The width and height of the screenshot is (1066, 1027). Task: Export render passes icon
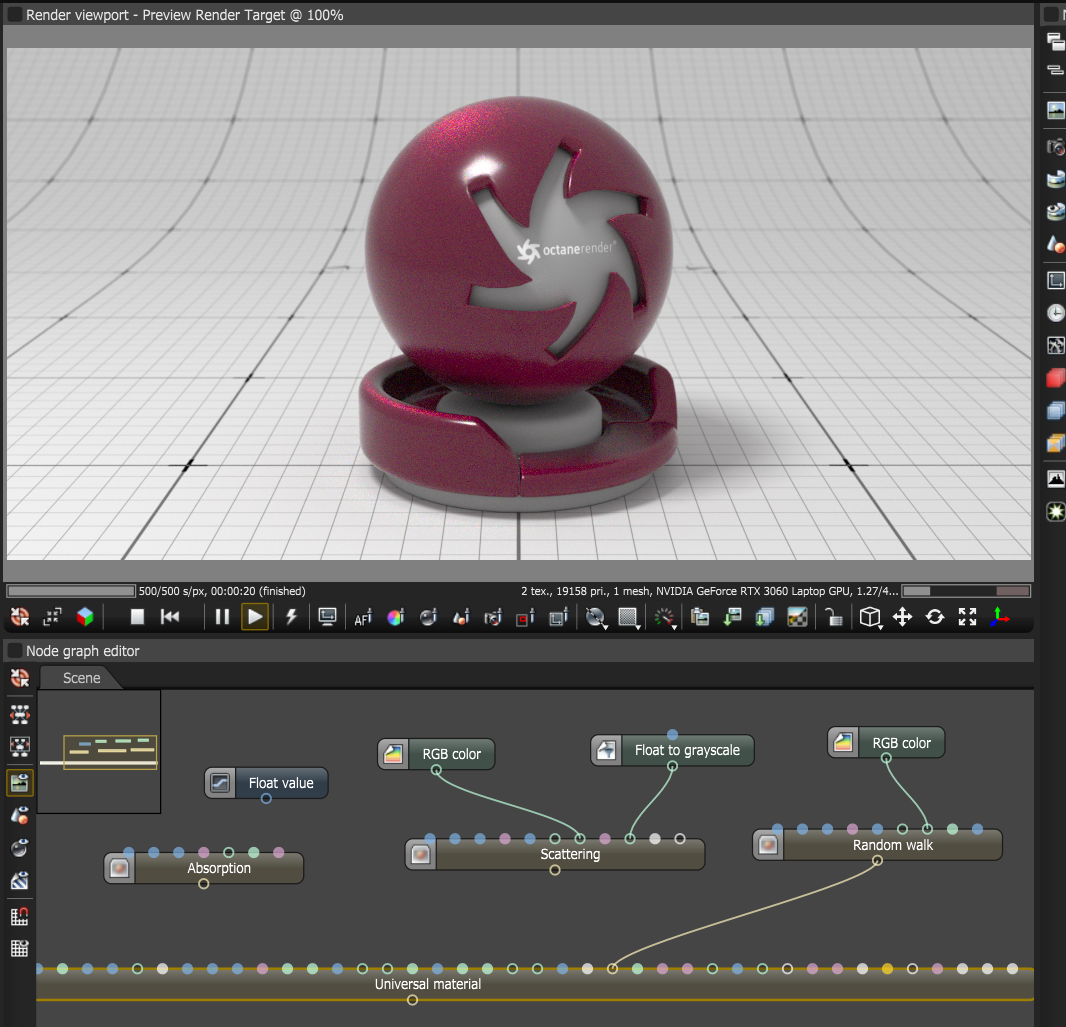pos(765,617)
